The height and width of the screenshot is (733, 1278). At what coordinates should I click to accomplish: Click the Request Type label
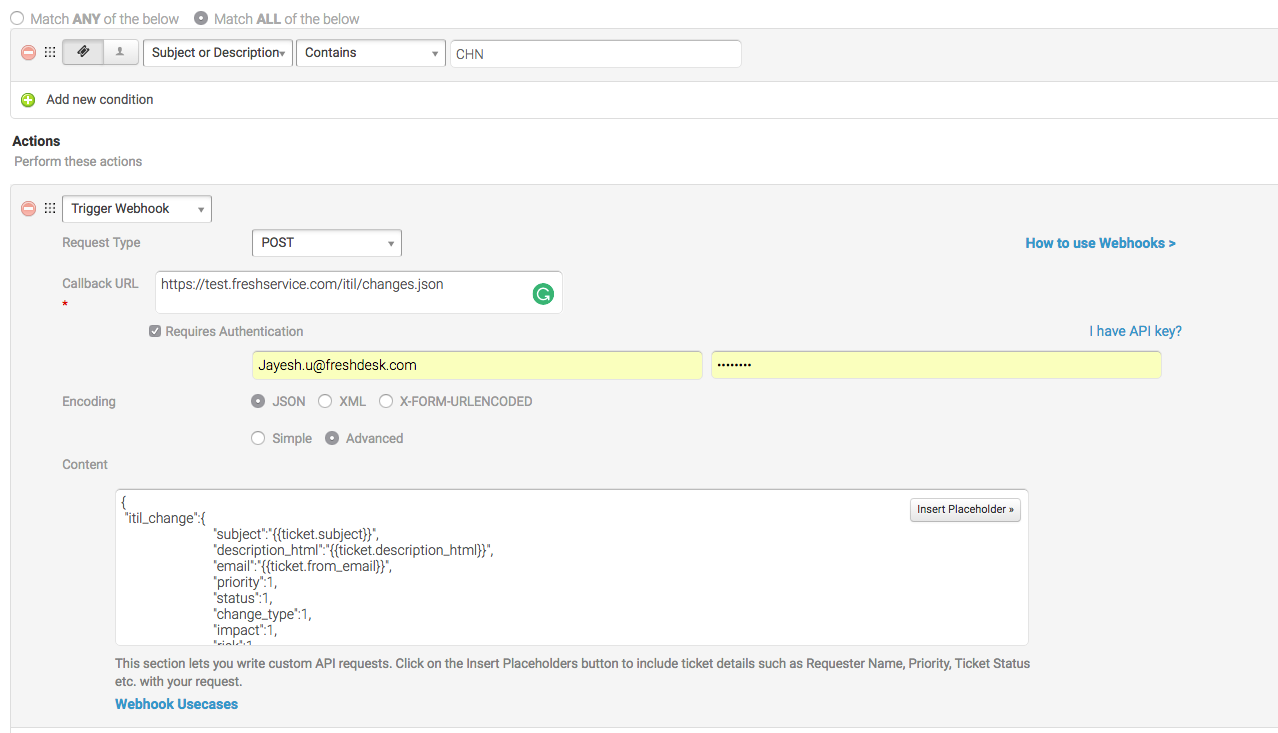[x=101, y=243]
